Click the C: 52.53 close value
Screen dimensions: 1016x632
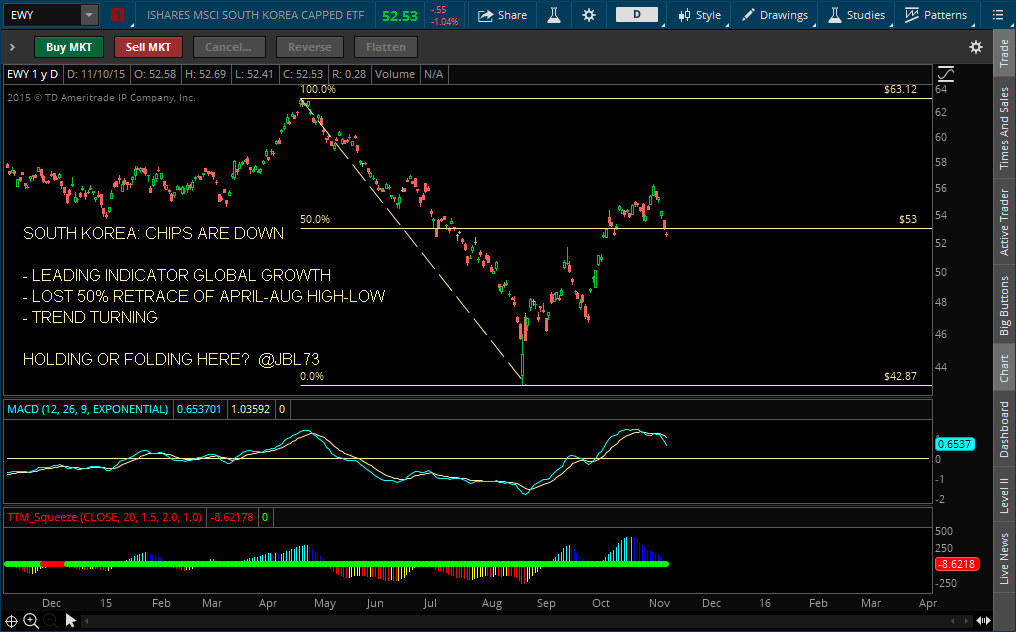click(x=303, y=74)
